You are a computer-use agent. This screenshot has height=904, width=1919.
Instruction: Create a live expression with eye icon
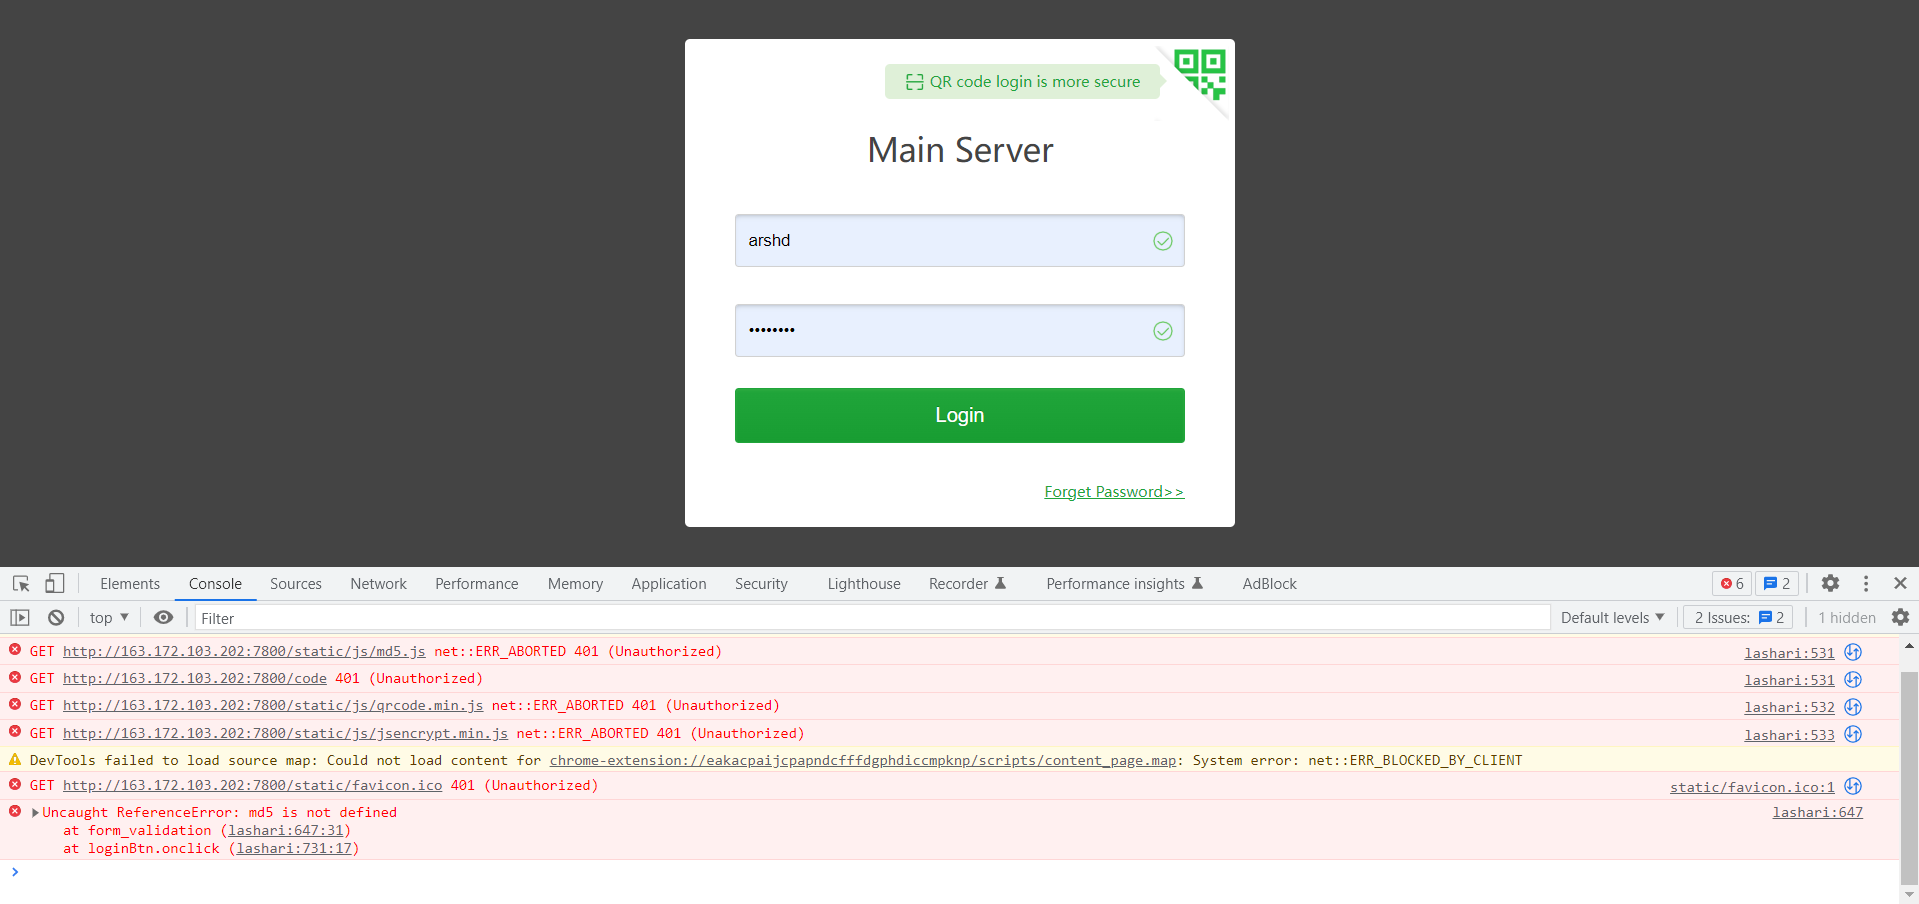[x=163, y=618]
